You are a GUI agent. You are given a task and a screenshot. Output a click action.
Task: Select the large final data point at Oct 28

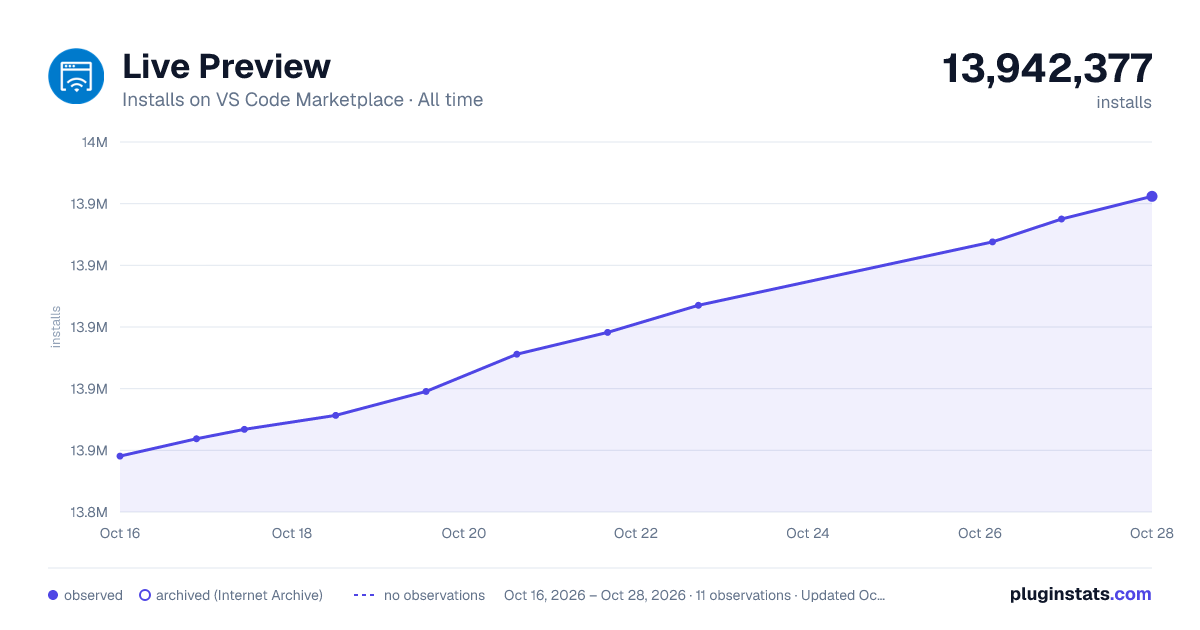pyautogui.click(x=1152, y=196)
